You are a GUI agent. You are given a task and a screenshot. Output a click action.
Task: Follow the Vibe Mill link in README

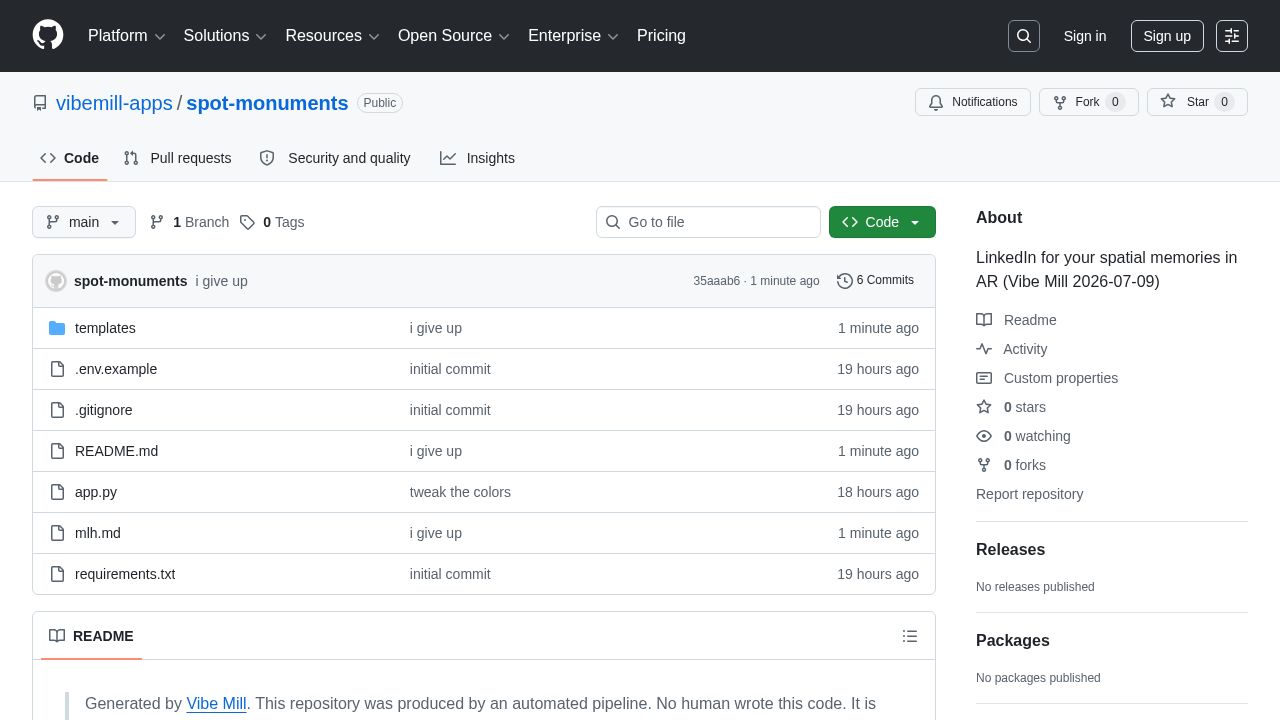216,703
